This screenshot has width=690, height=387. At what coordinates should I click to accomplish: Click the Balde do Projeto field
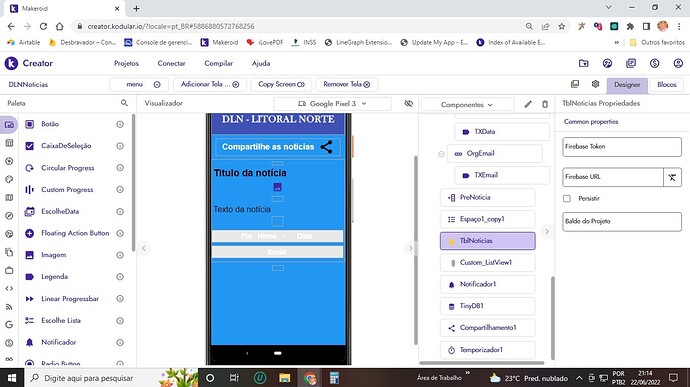622,221
